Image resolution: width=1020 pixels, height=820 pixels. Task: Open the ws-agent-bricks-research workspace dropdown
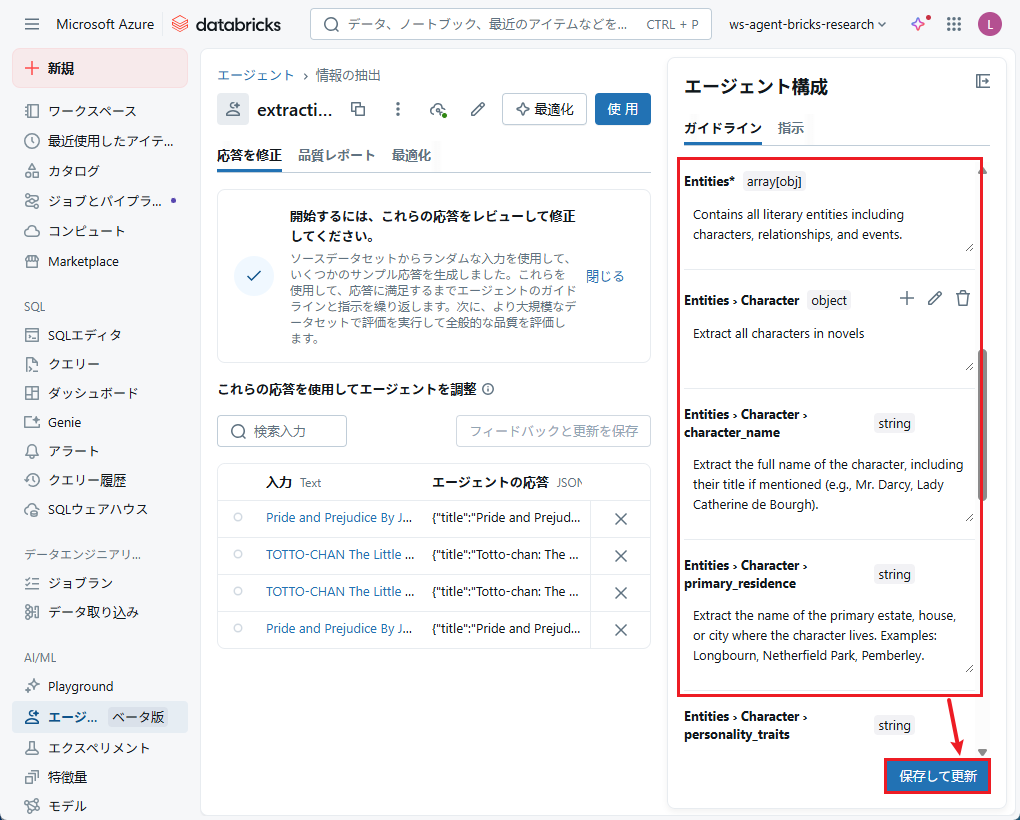coord(808,24)
